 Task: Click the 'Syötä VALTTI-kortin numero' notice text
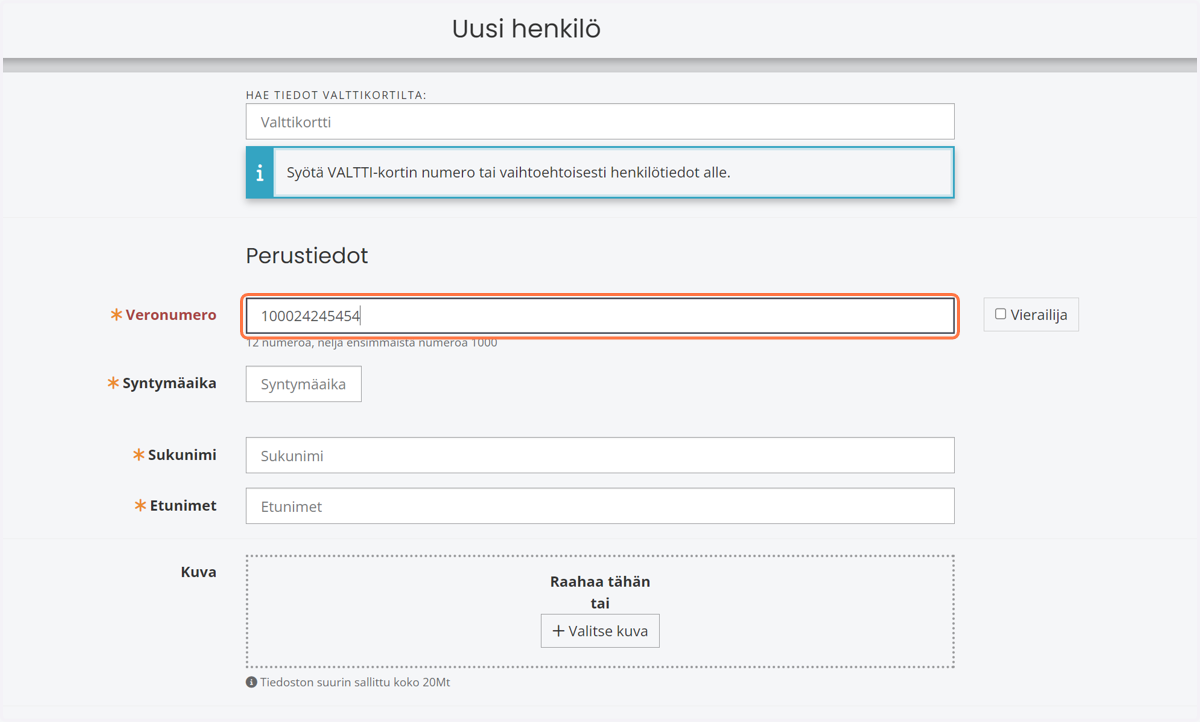point(508,172)
